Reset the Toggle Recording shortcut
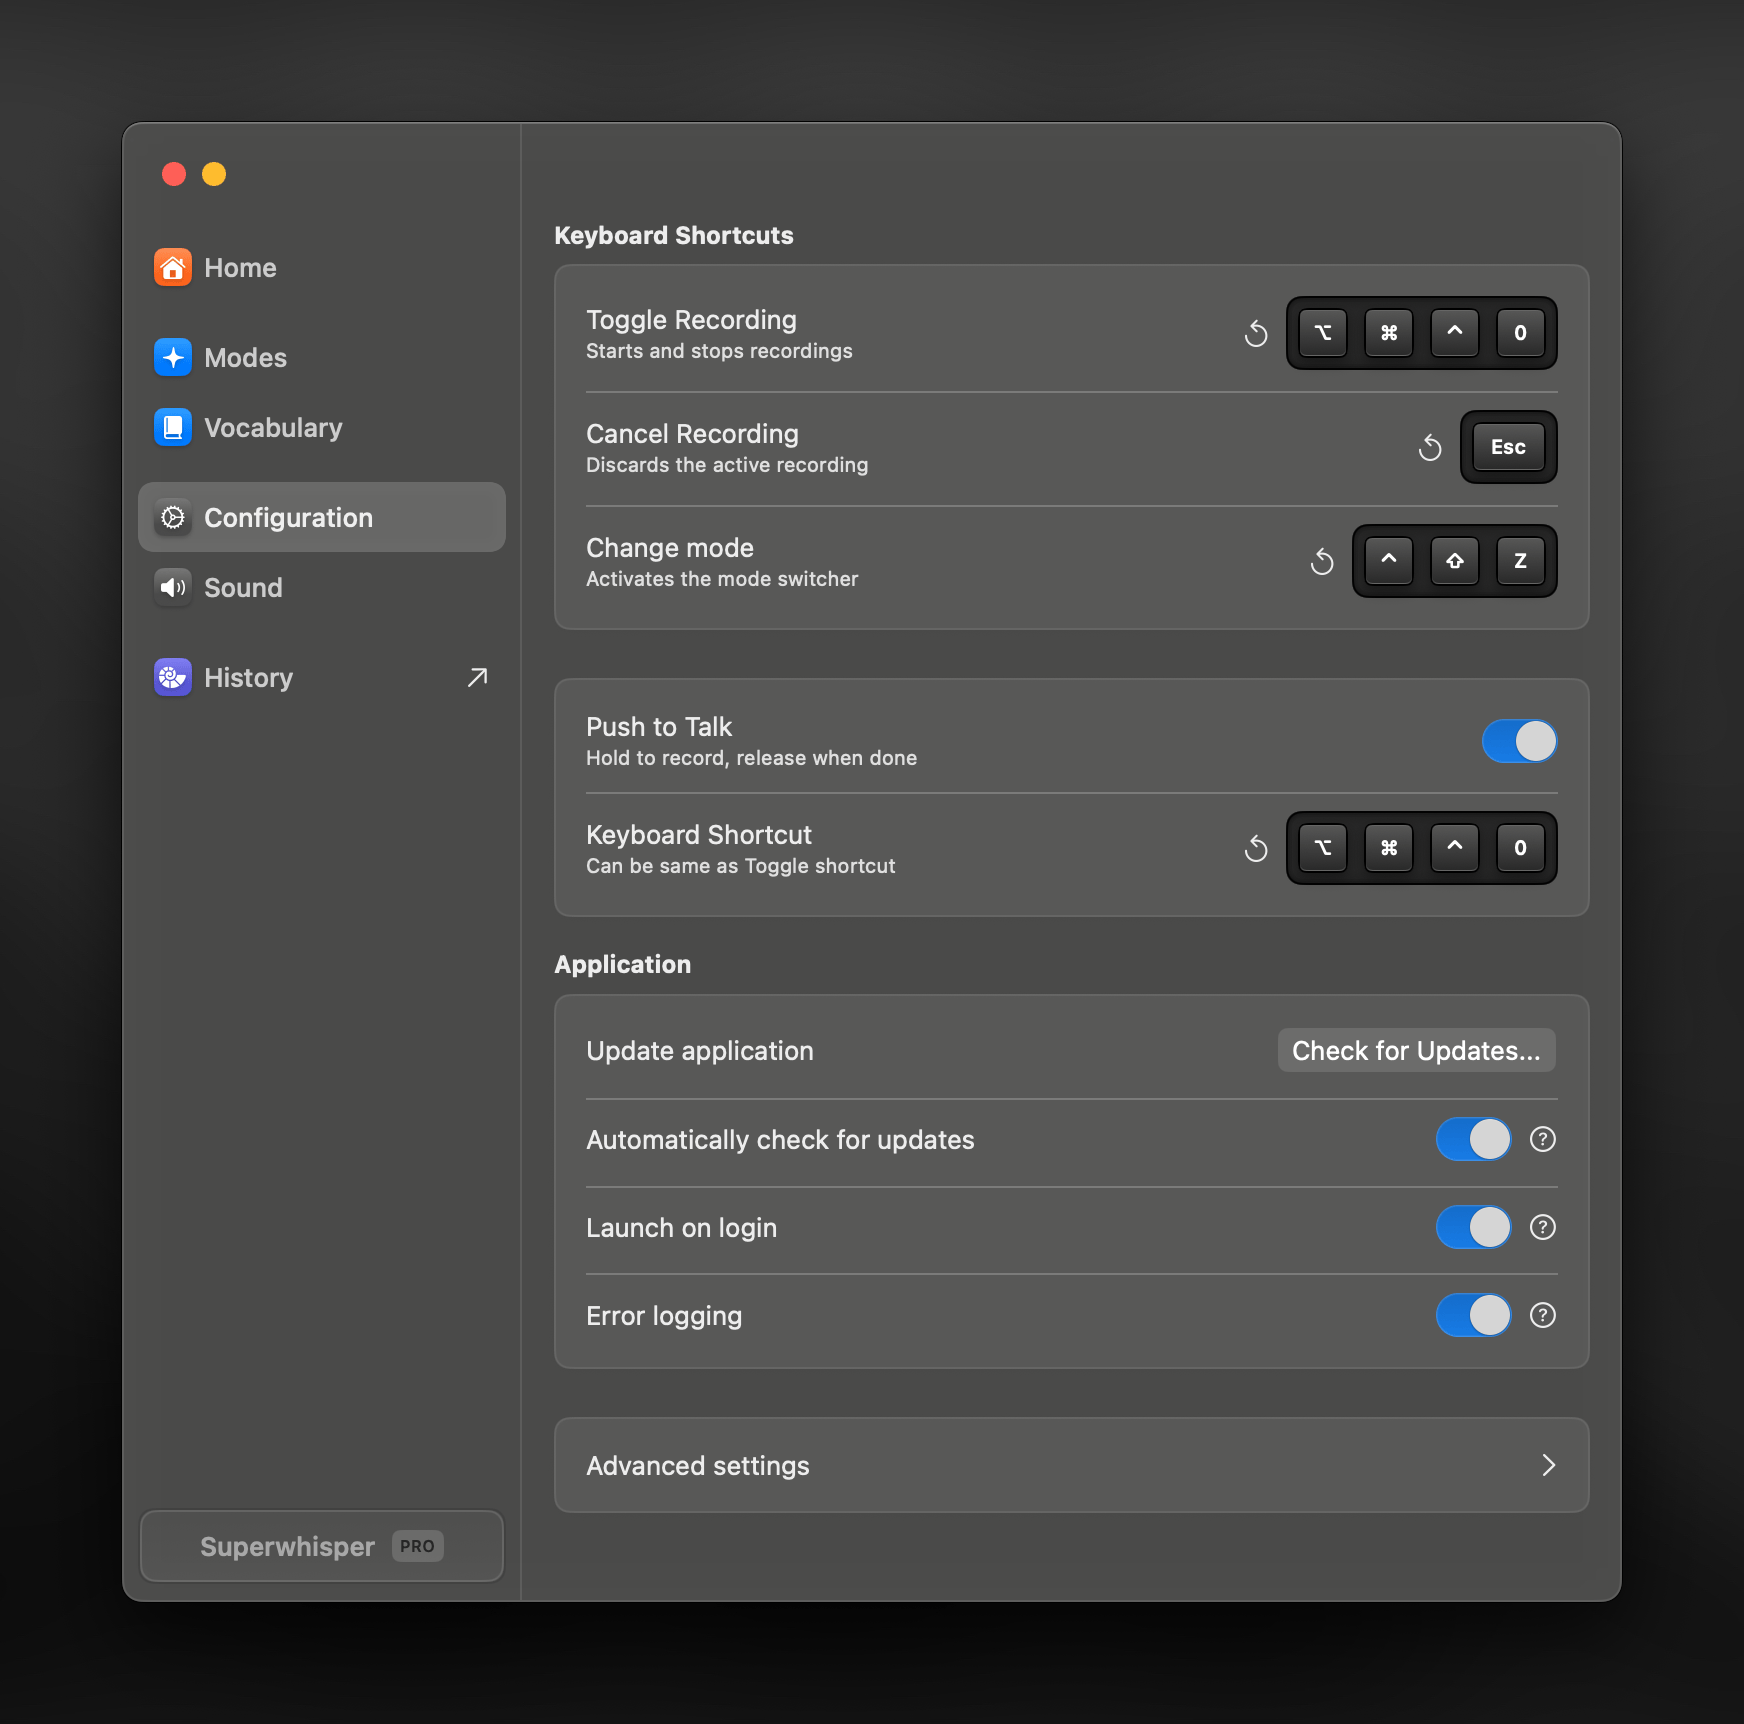Viewport: 1744px width, 1724px height. [1256, 333]
